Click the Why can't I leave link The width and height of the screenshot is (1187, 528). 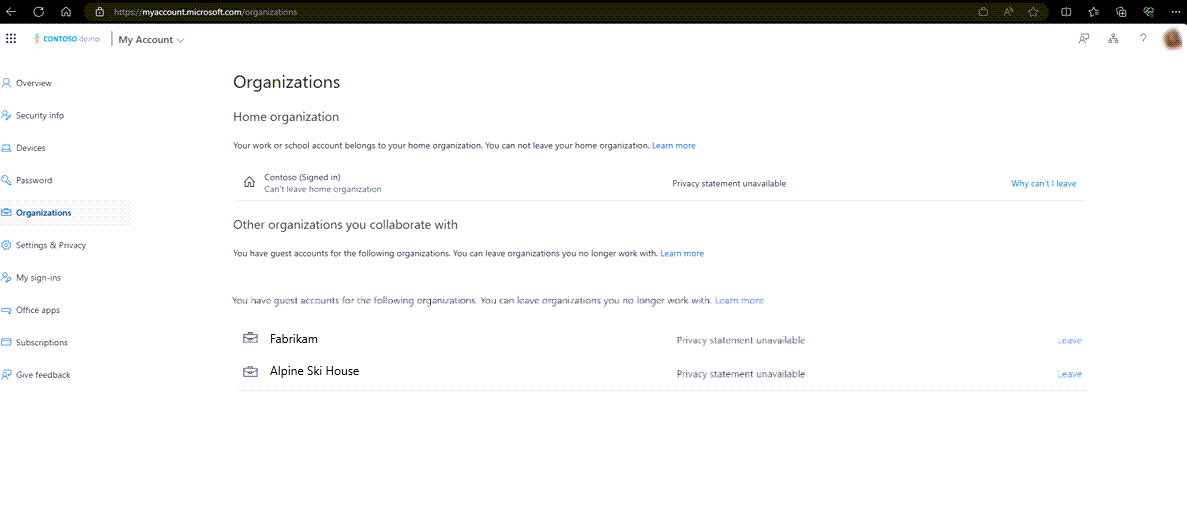tap(1043, 184)
